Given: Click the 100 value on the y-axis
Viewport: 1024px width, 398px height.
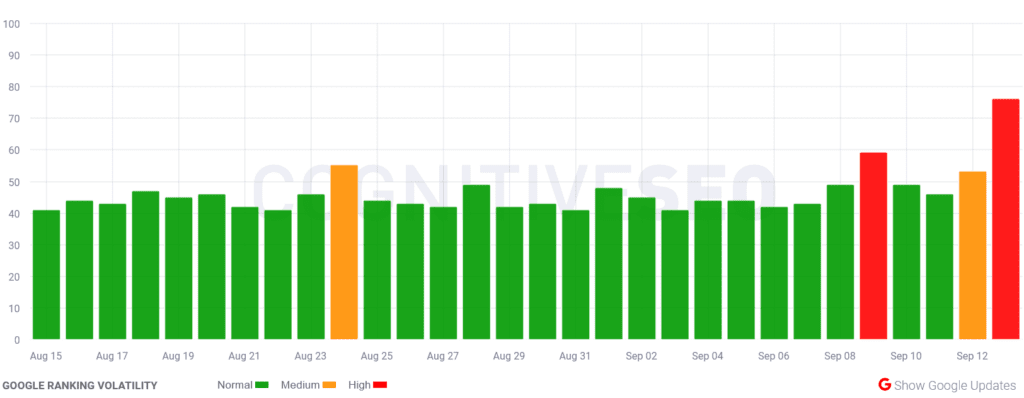Looking at the screenshot, I should click(x=12, y=24).
